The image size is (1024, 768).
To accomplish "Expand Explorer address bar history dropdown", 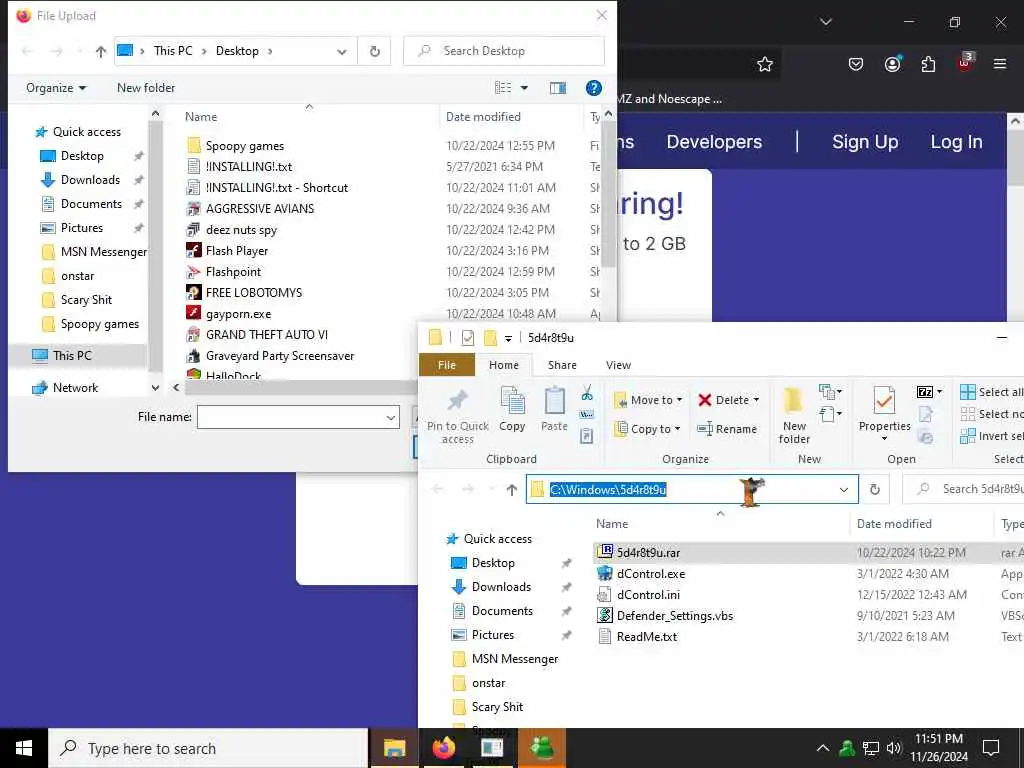I will (844, 489).
